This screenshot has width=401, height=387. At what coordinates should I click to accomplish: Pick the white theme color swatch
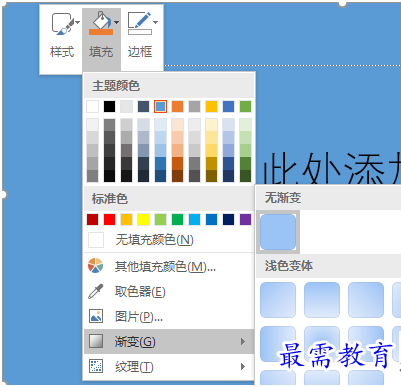click(x=92, y=106)
